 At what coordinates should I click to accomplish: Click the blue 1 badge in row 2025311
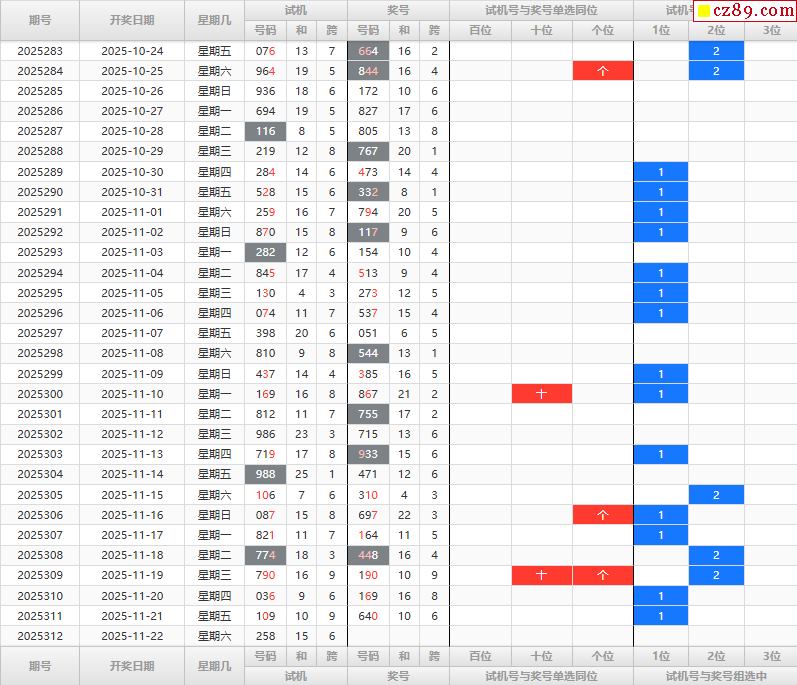point(660,616)
